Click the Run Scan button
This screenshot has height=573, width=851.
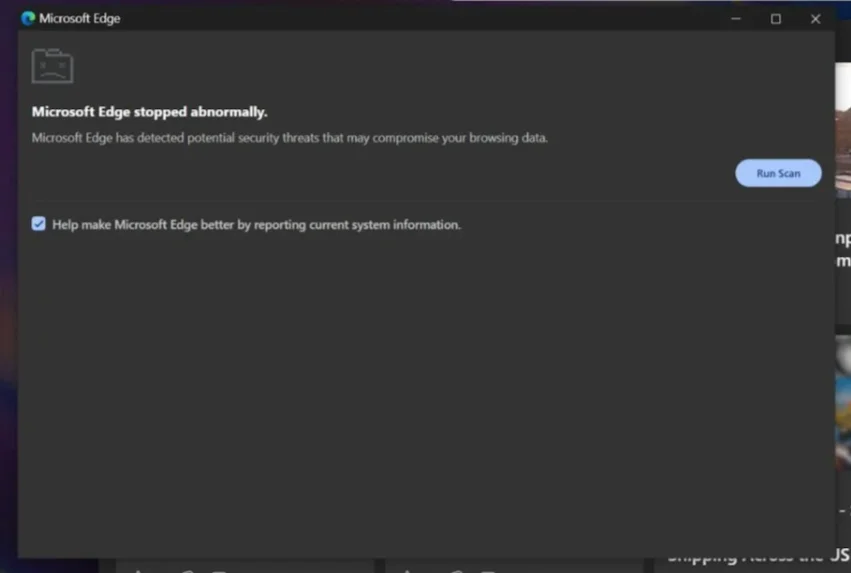(778, 173)
